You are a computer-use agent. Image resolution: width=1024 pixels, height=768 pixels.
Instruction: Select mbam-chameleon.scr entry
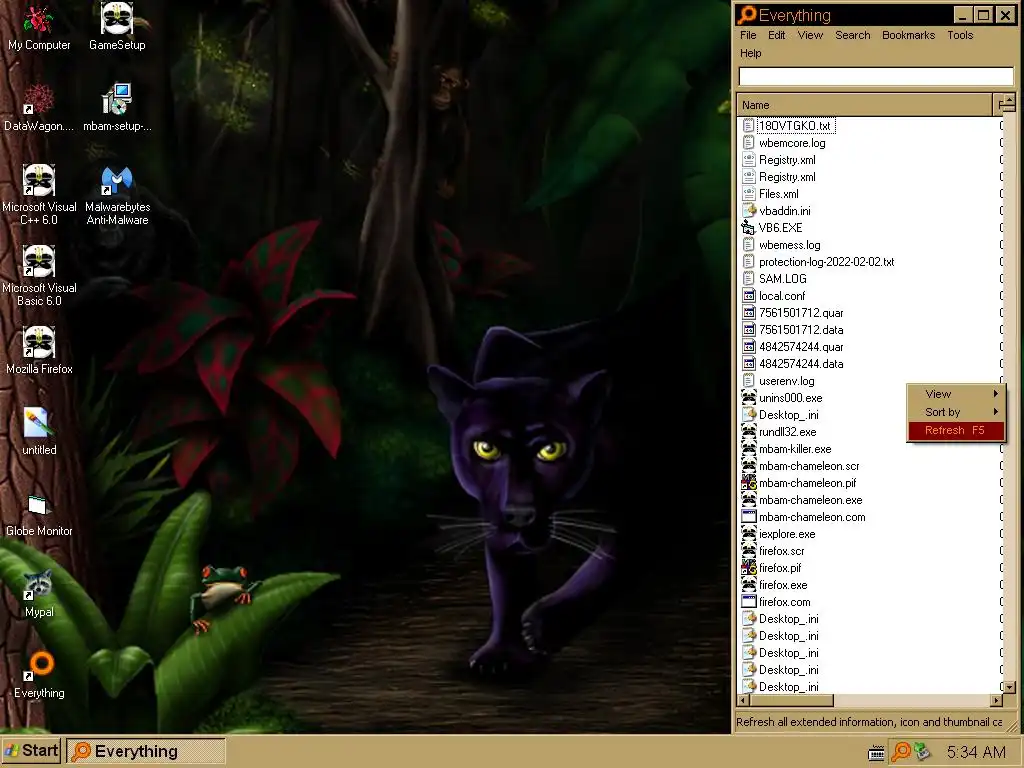click(x=808, y=466)
